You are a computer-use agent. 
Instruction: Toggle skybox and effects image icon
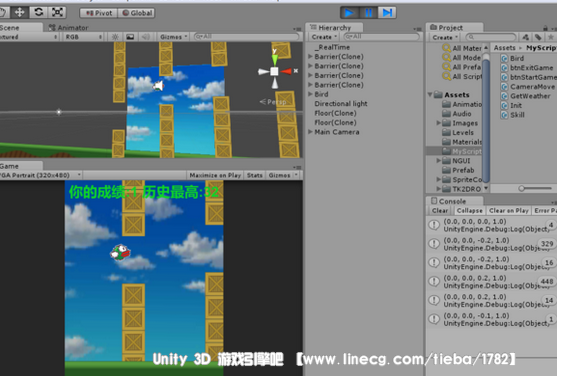(x=130, y=37)
